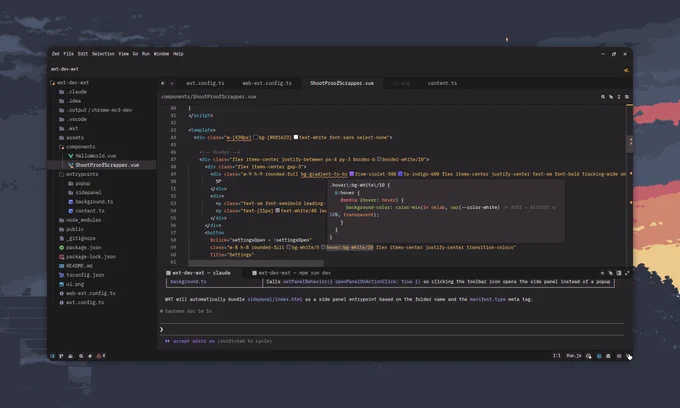Open the Go menu
This screenshot has width=680, height=408.
coord(135,54)
